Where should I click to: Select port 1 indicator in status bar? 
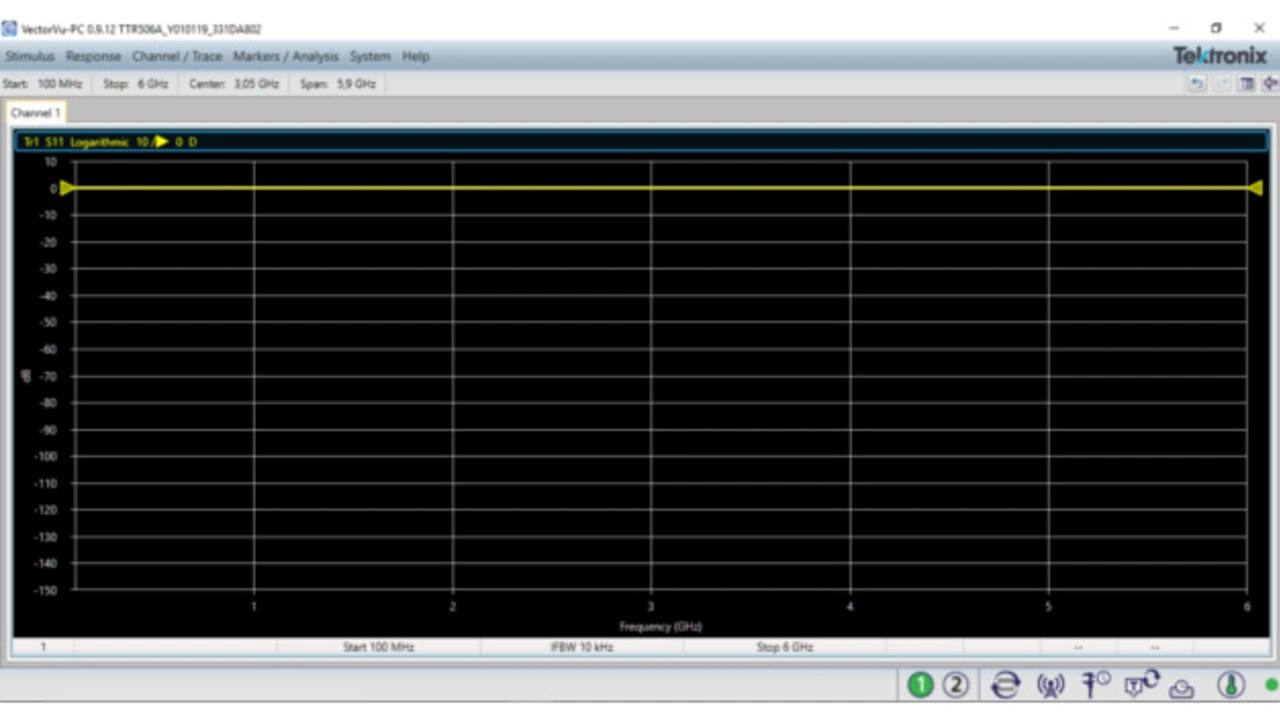tap(920, 685)
